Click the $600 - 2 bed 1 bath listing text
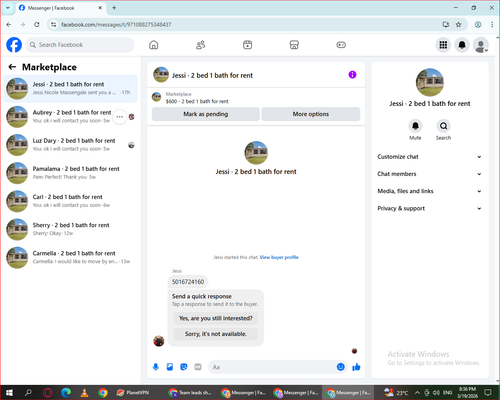Image resolution: width=500 pixels, height=400 pixels. click(197, 101)
